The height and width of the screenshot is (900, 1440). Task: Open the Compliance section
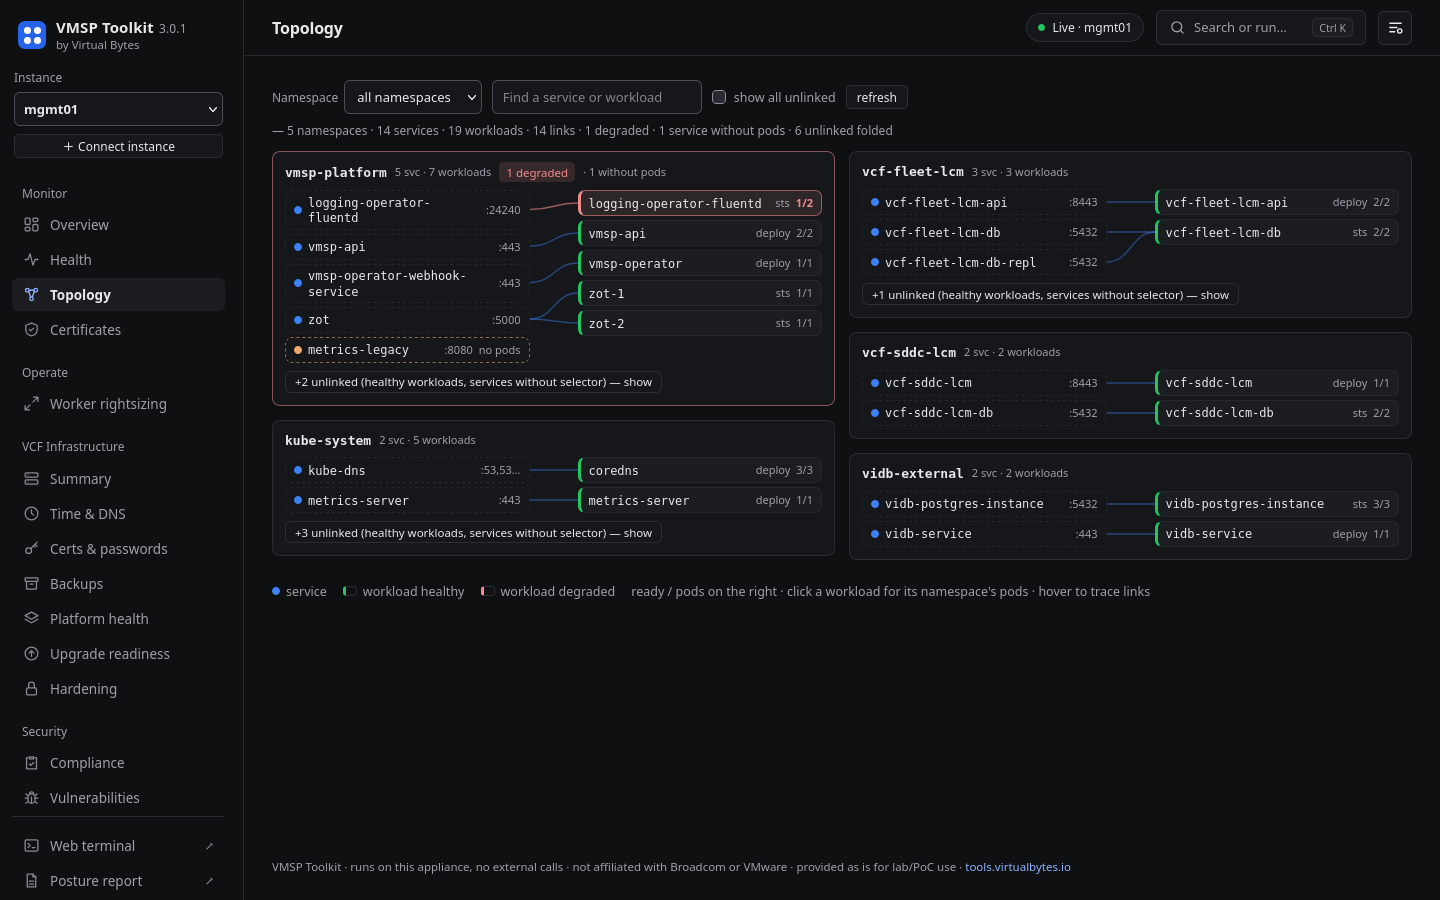(x=118, y=763)
